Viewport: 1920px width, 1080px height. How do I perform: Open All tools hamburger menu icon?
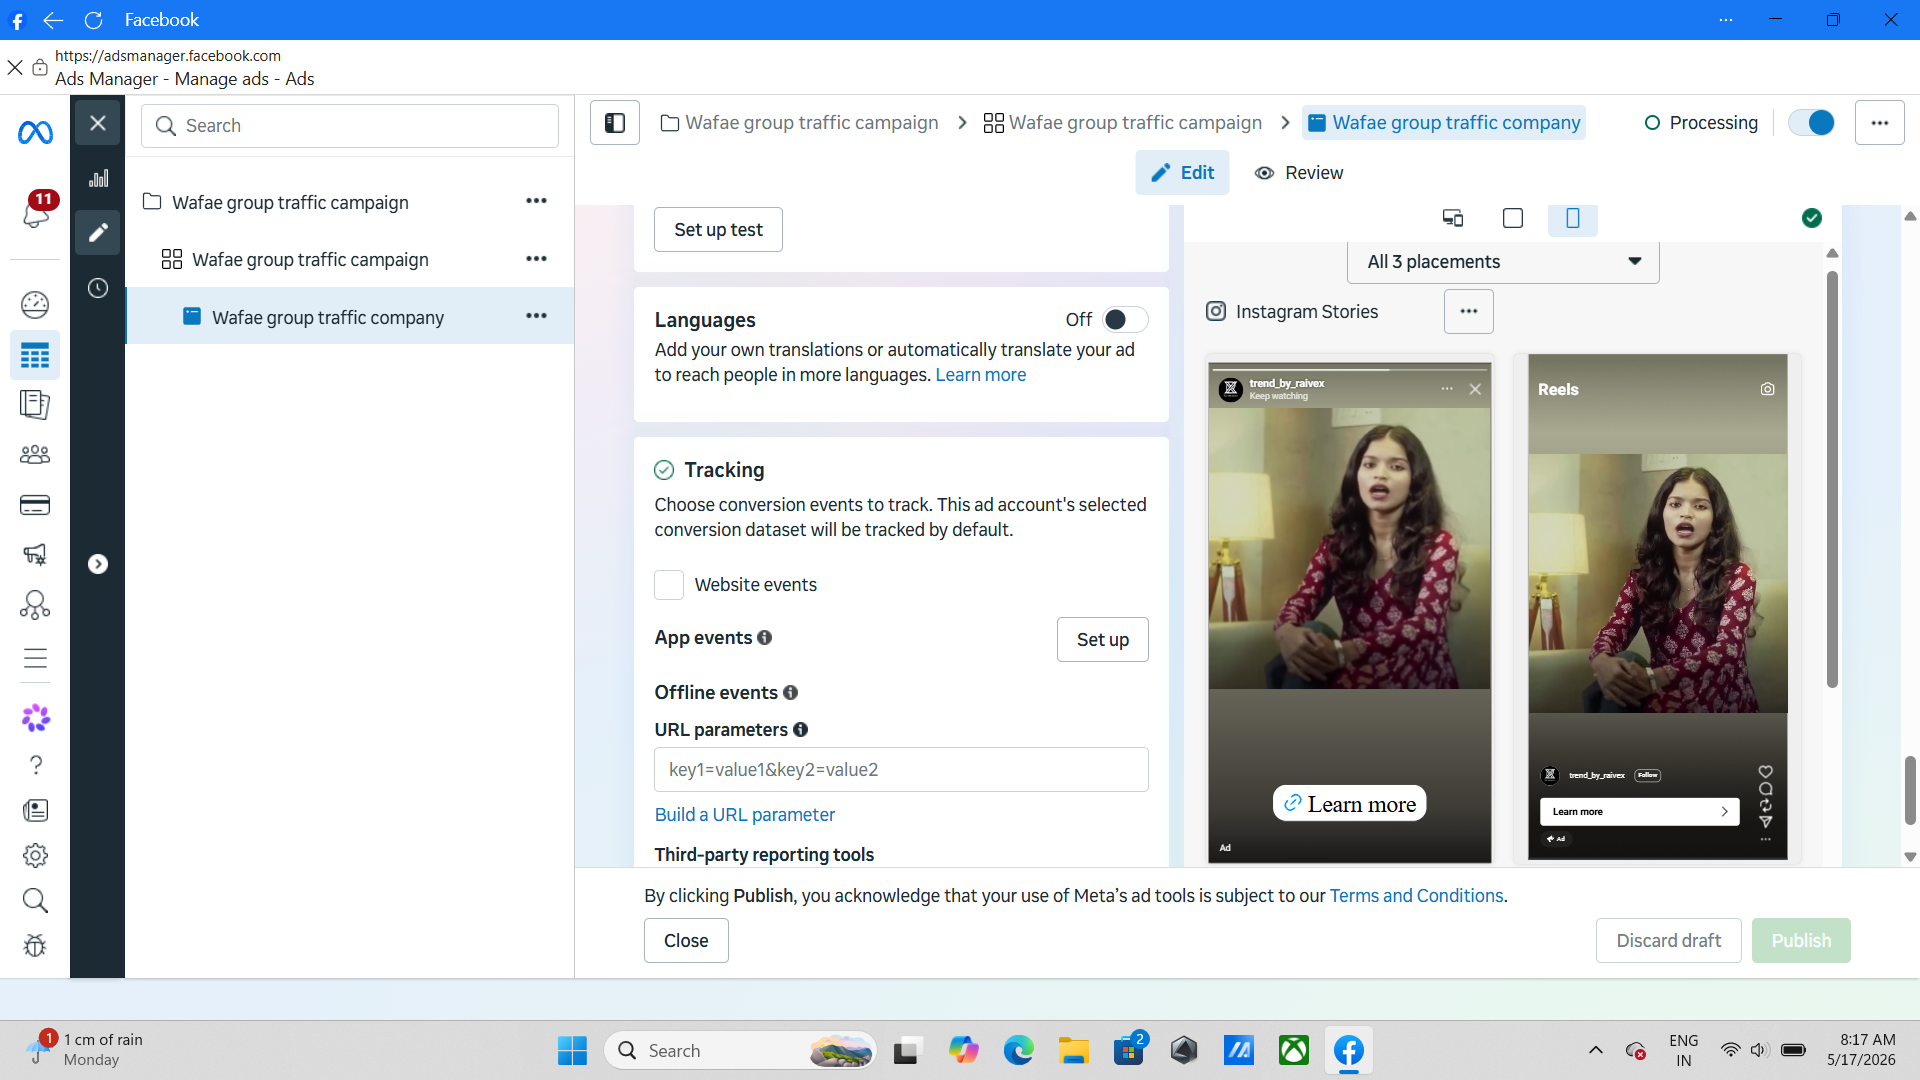click(35, 658)
